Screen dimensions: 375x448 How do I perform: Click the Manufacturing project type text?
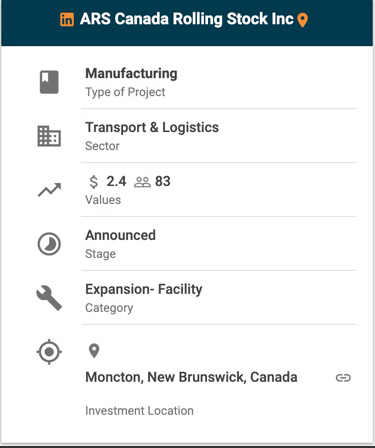131,74
